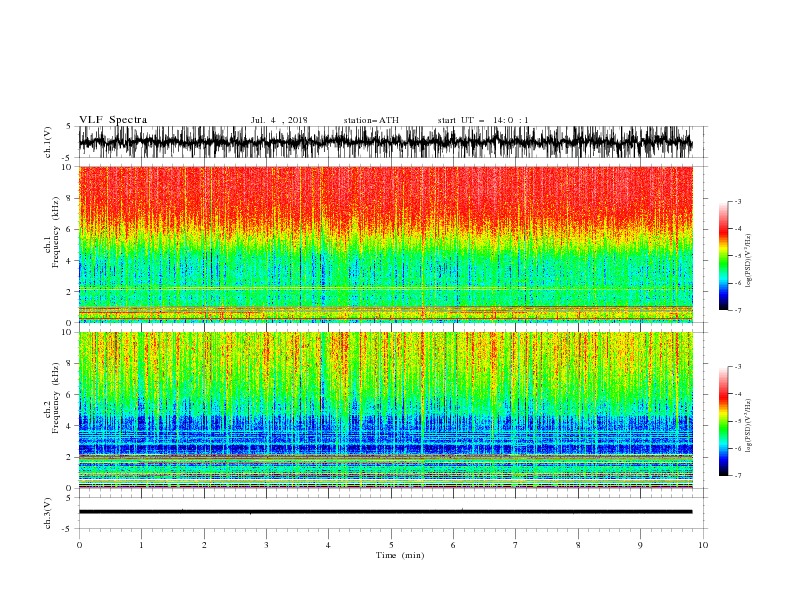792x612 pixels.
Task: Click time-axis tick label "3"
Action: pos(266,545)
